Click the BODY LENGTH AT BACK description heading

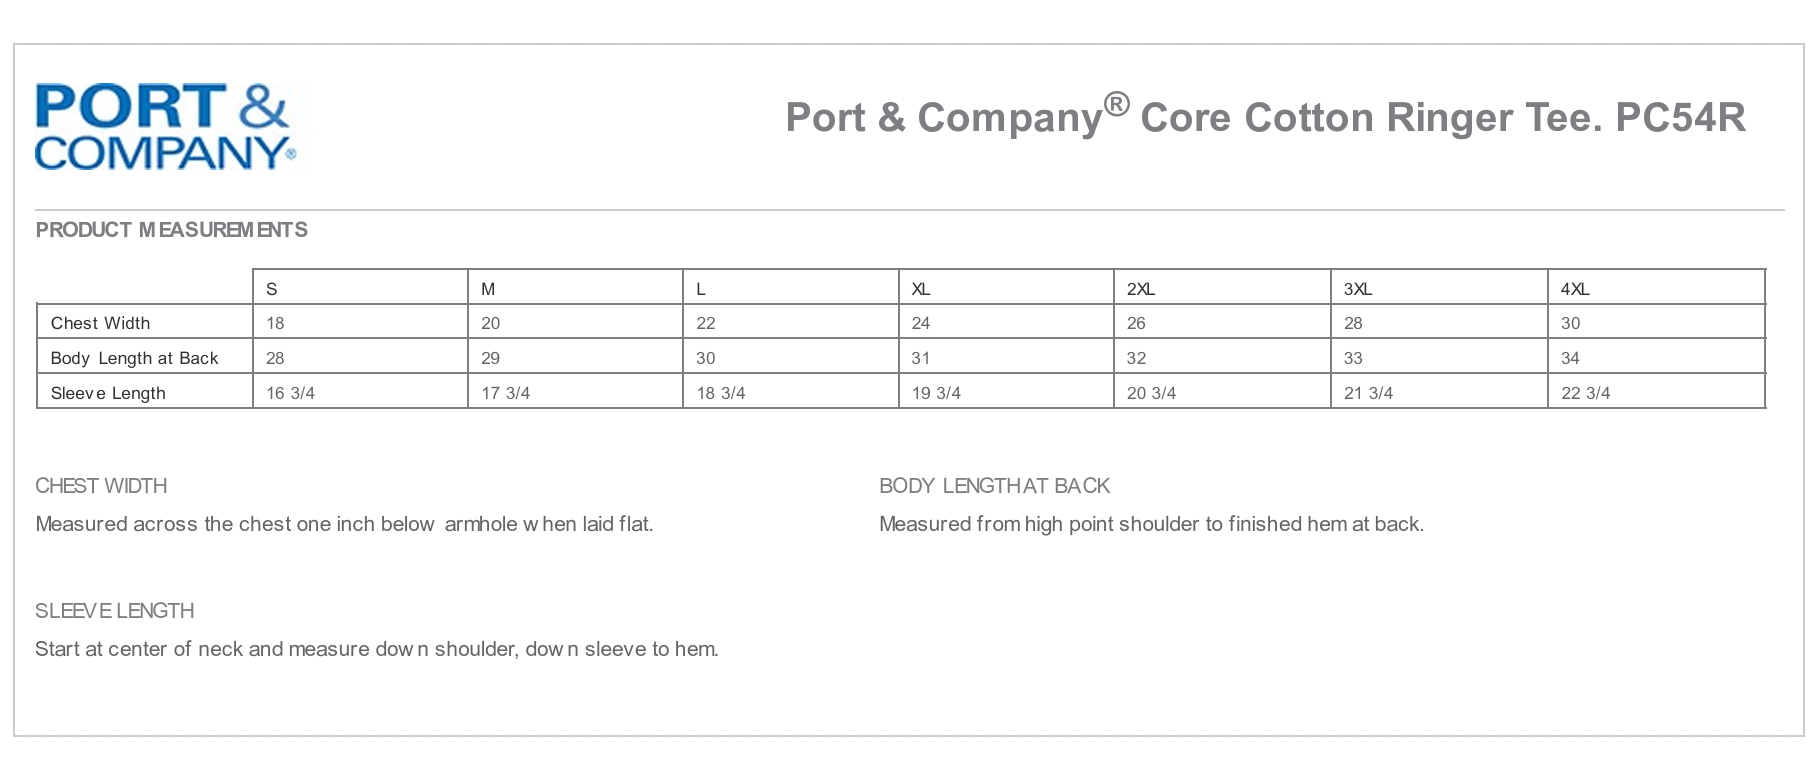(x=994, y=486)
